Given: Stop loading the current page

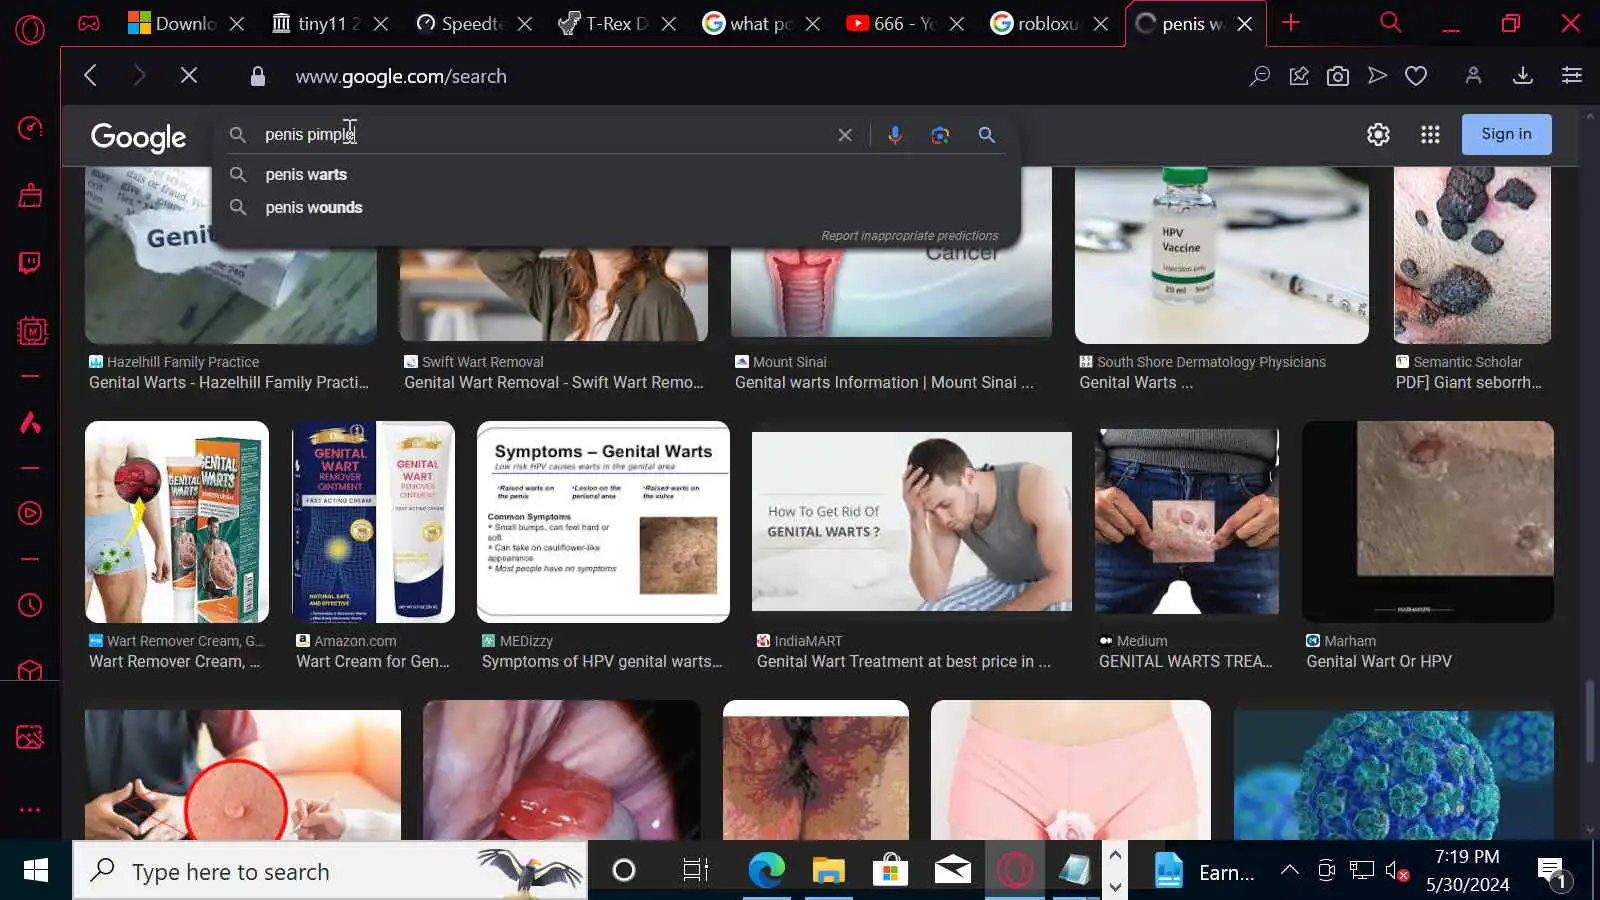Looking at the screenshot, I should tap(188, 76).
